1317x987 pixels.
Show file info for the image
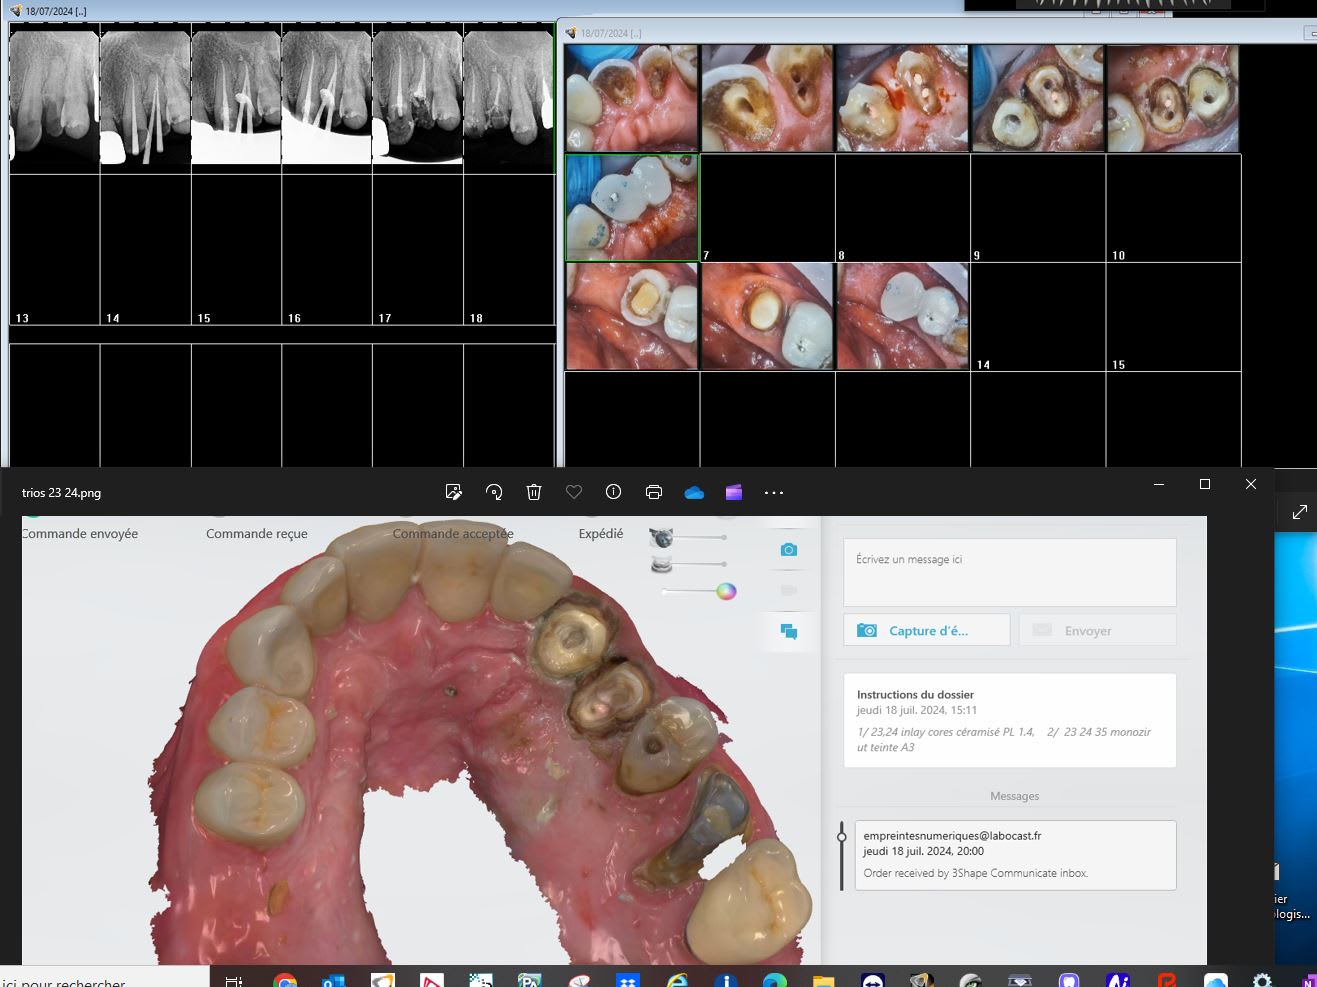pos(613,492)
